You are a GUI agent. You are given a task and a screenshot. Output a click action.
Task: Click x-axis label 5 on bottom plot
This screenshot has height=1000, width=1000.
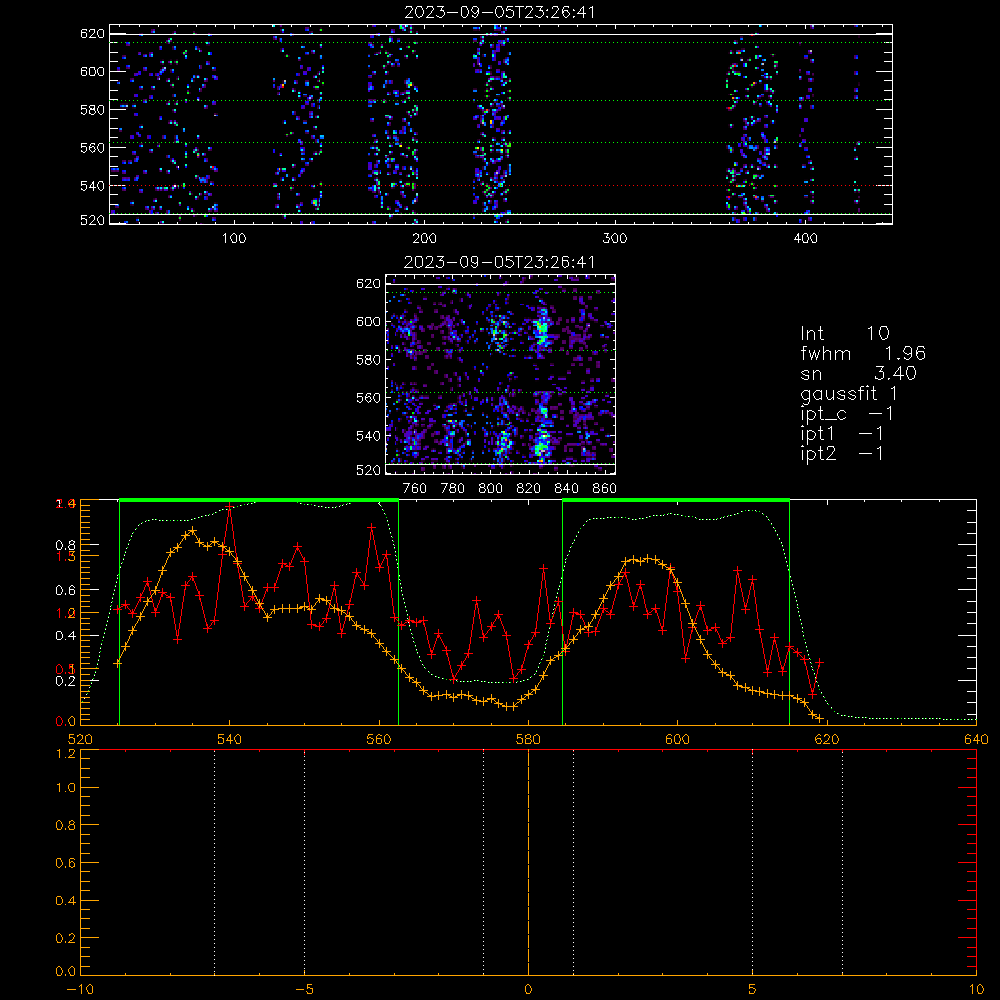click(753, 990)
